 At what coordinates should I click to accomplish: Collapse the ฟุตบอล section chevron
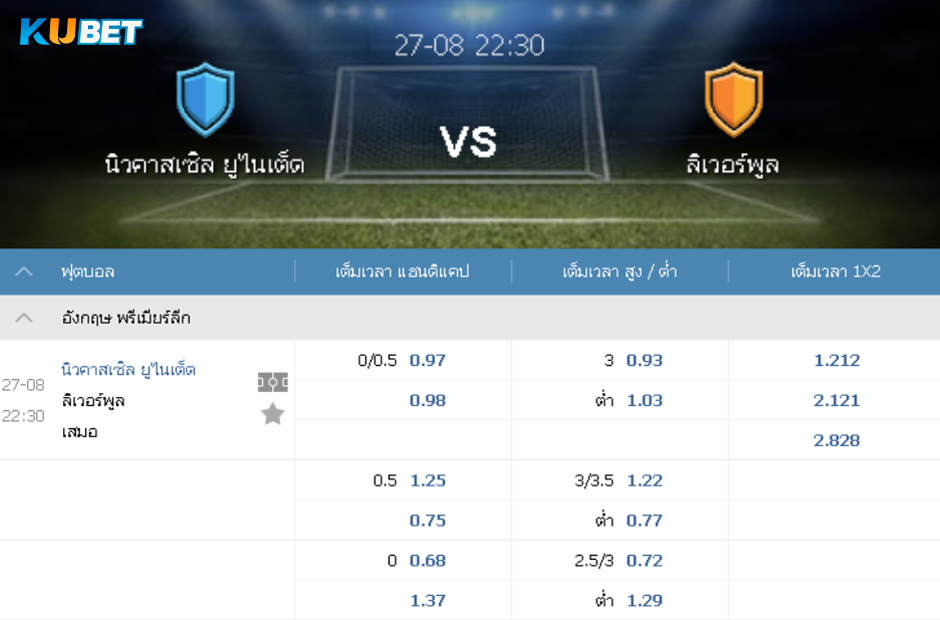point(24,272)
